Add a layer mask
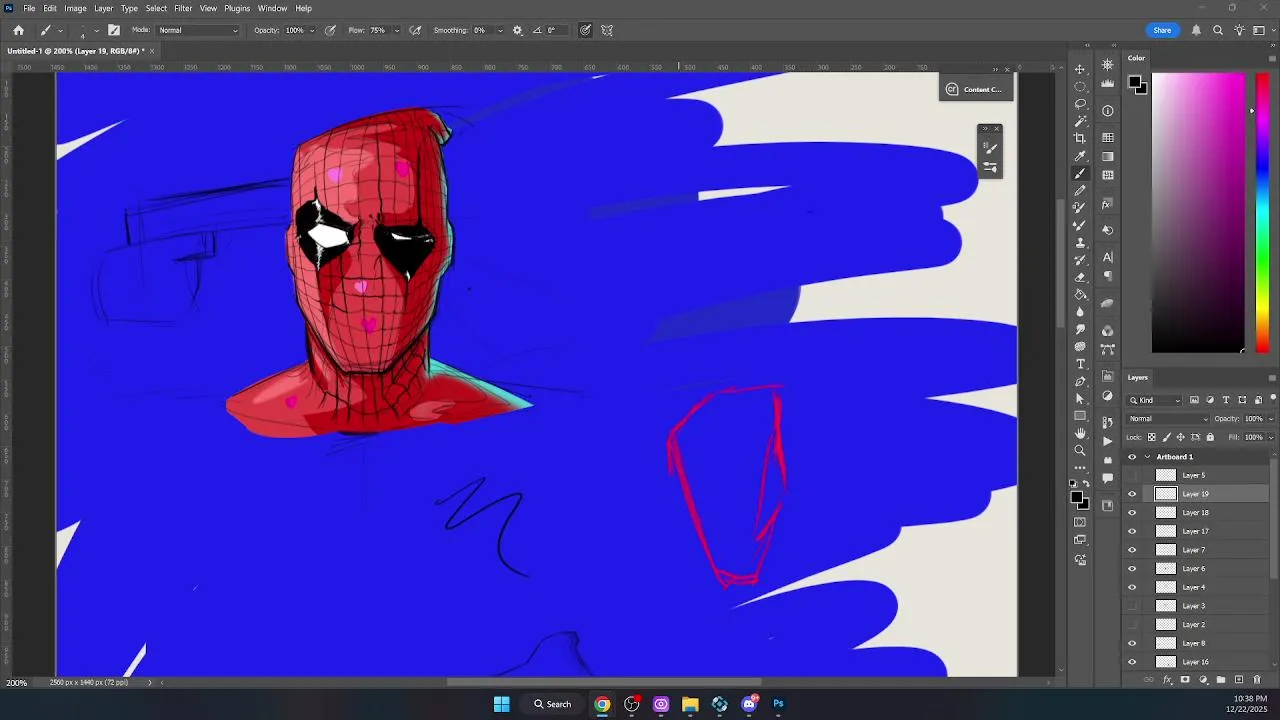Screen dimensions: 1280x720 pyautogui.click(x=1185, y=680)
